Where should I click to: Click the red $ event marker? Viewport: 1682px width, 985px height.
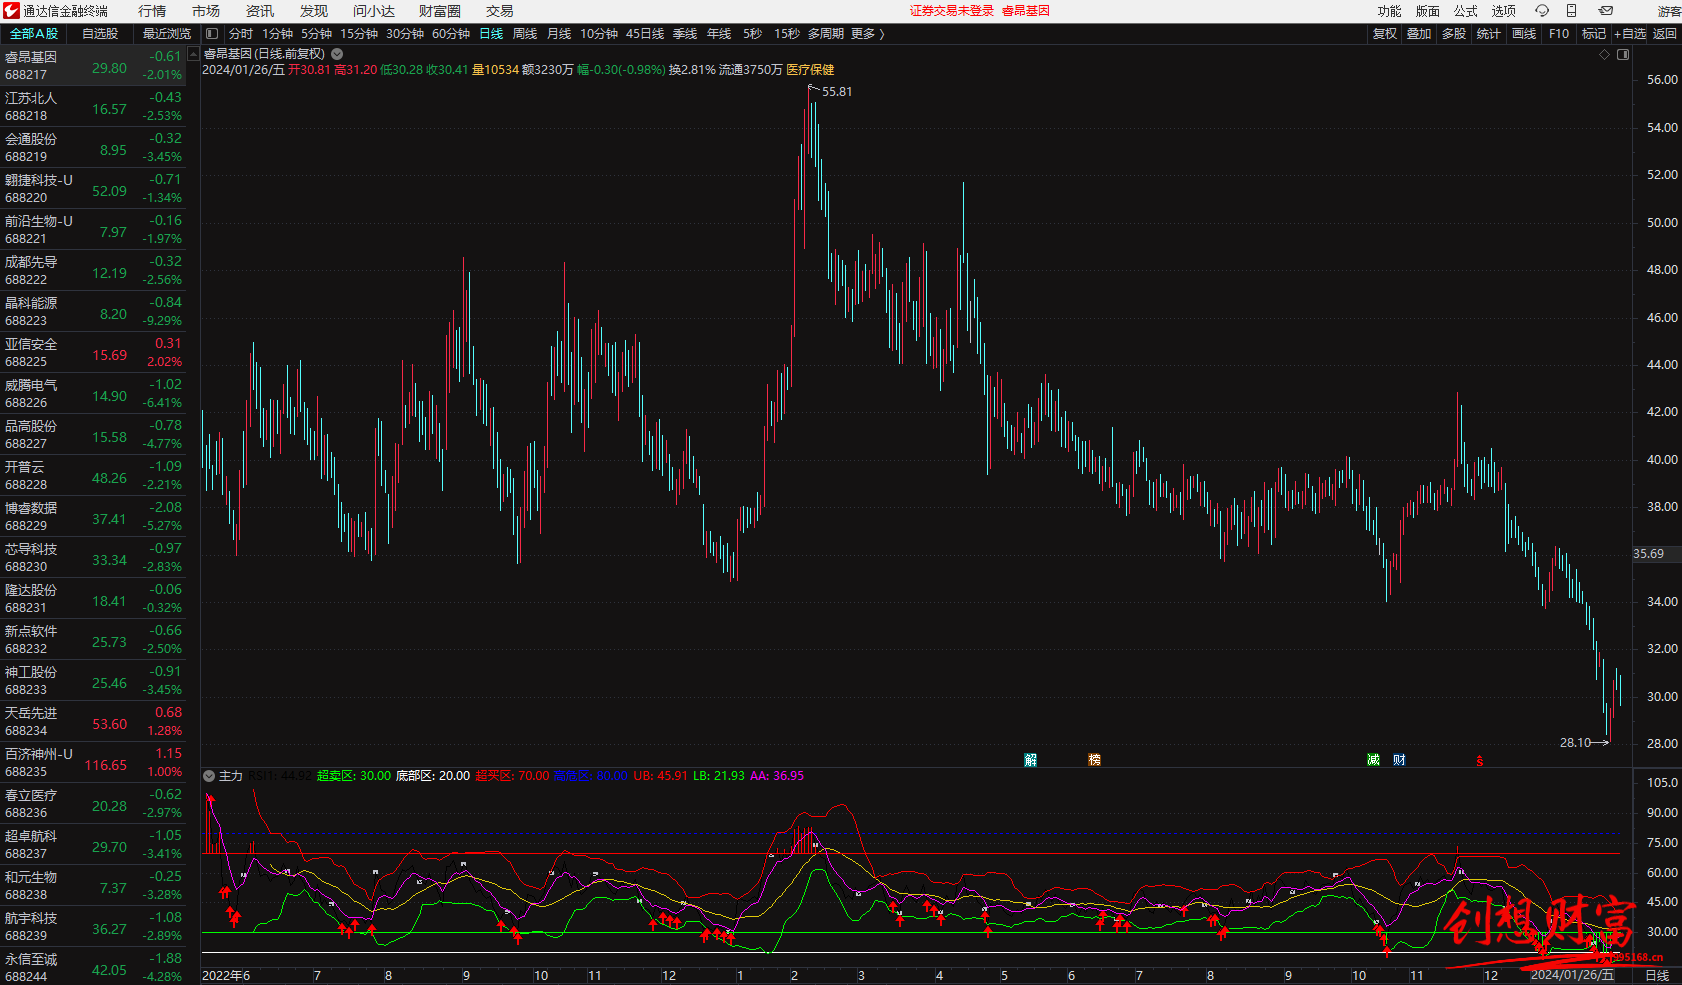click(1480, 761)
